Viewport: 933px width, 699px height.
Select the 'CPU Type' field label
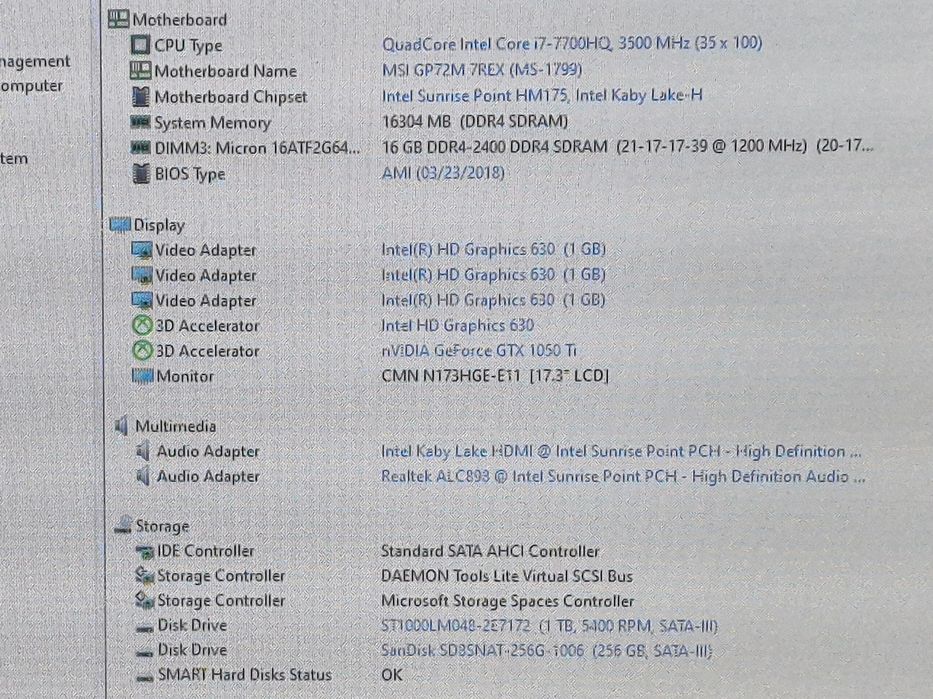click(188, 45)
